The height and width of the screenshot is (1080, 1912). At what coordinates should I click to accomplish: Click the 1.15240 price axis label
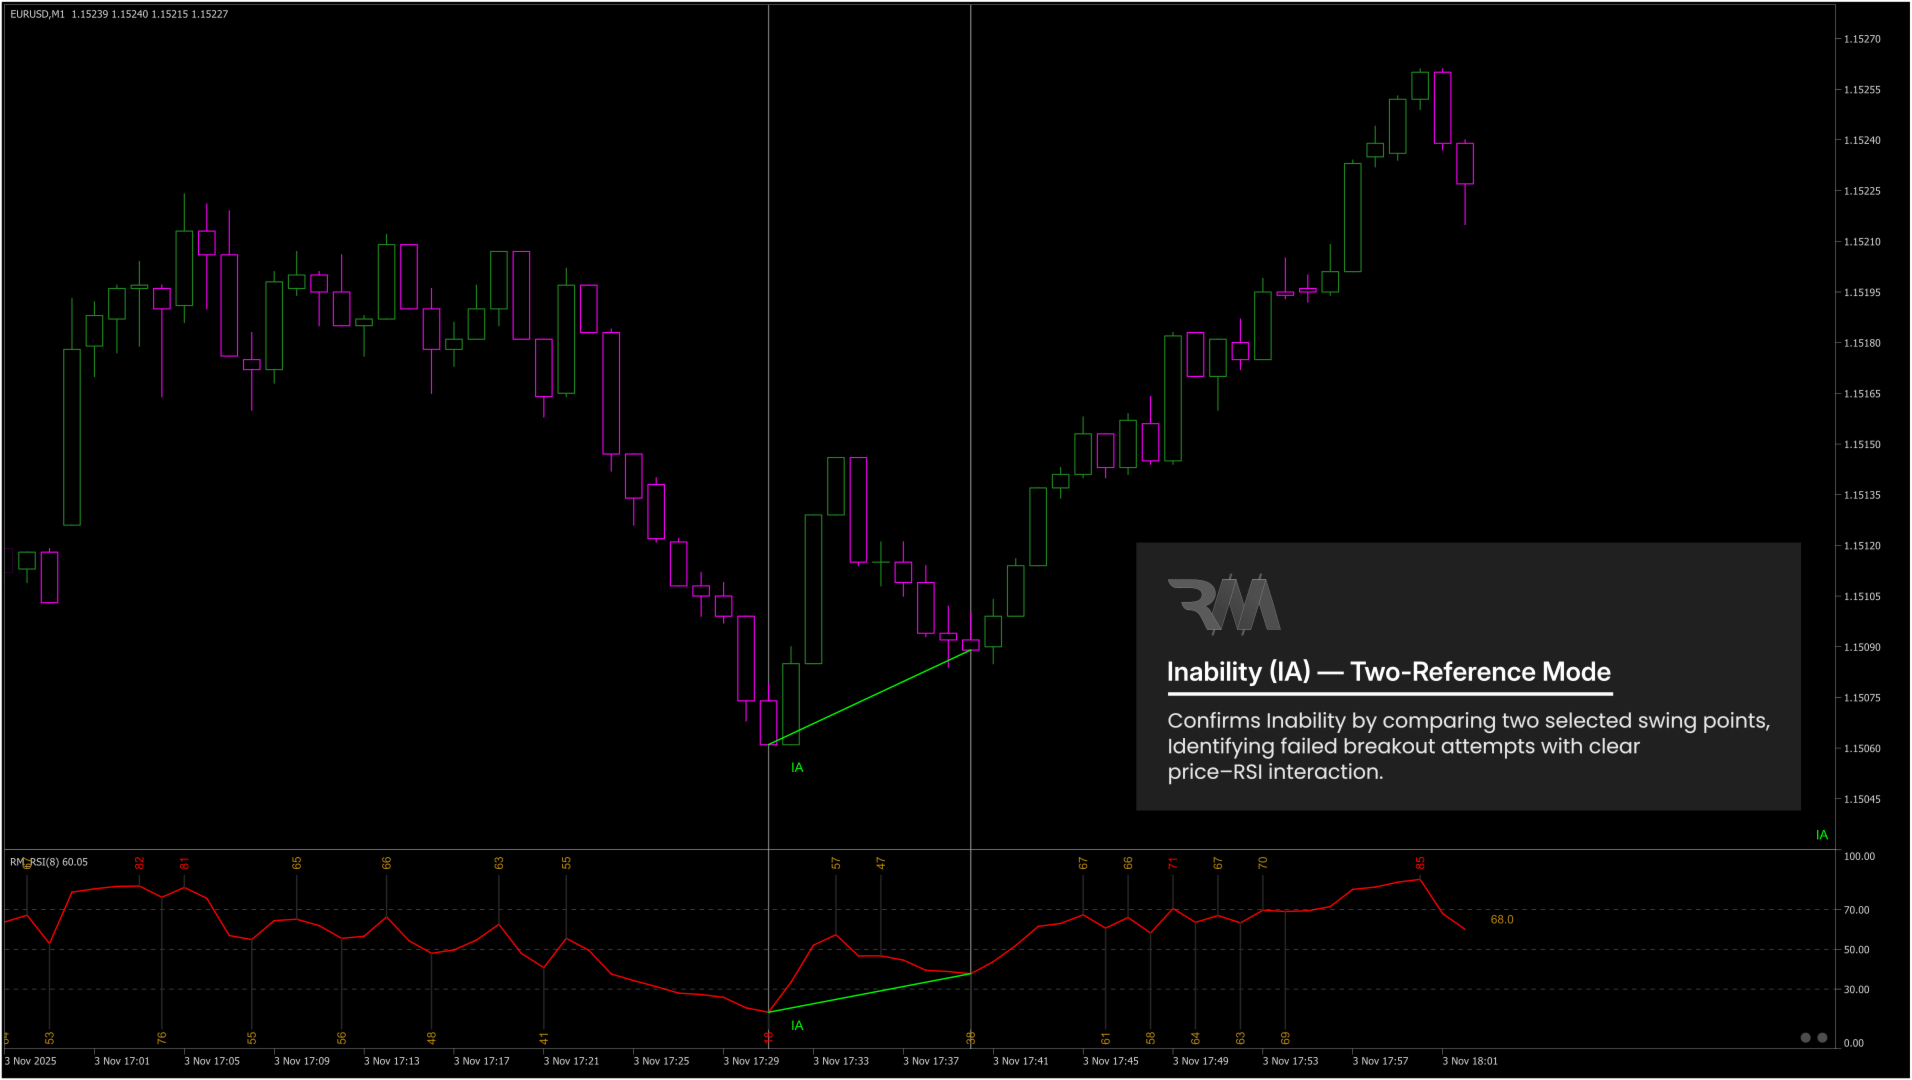1862,140
